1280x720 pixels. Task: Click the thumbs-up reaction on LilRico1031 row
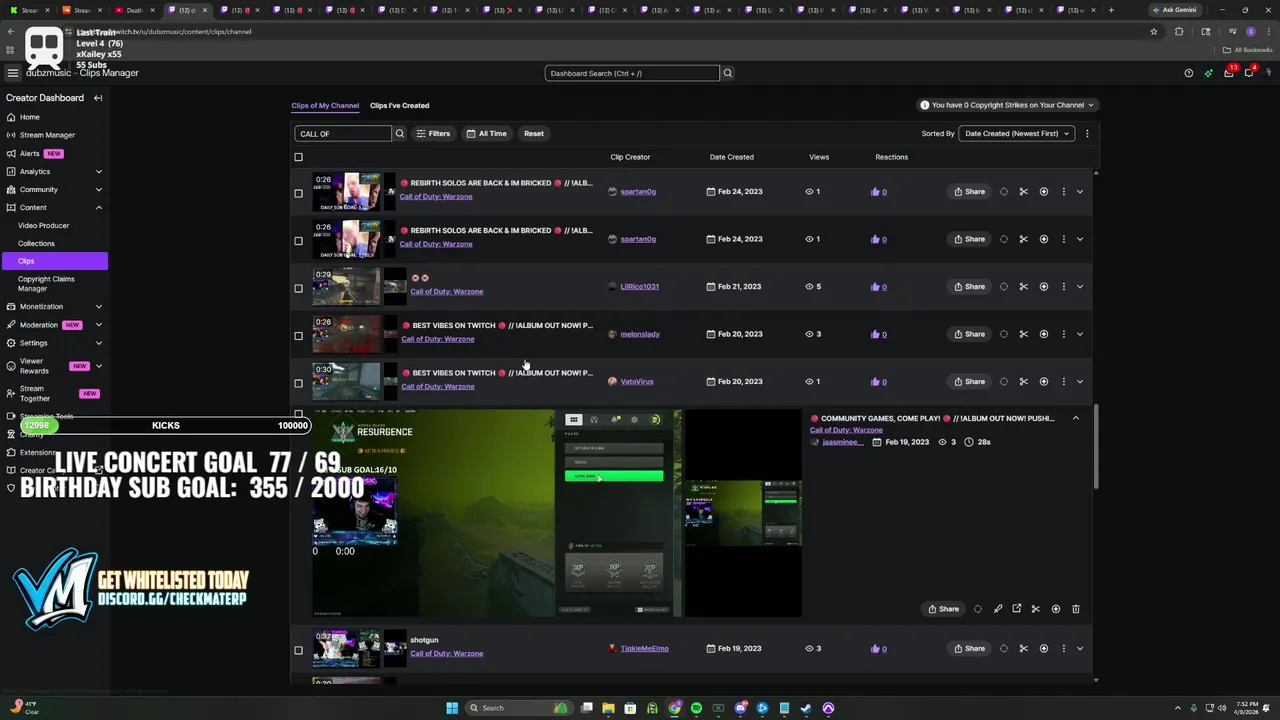click(876, 287)
